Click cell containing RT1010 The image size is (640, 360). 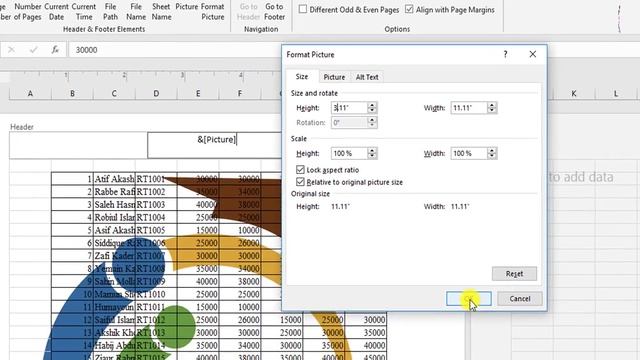pos(156,294)
